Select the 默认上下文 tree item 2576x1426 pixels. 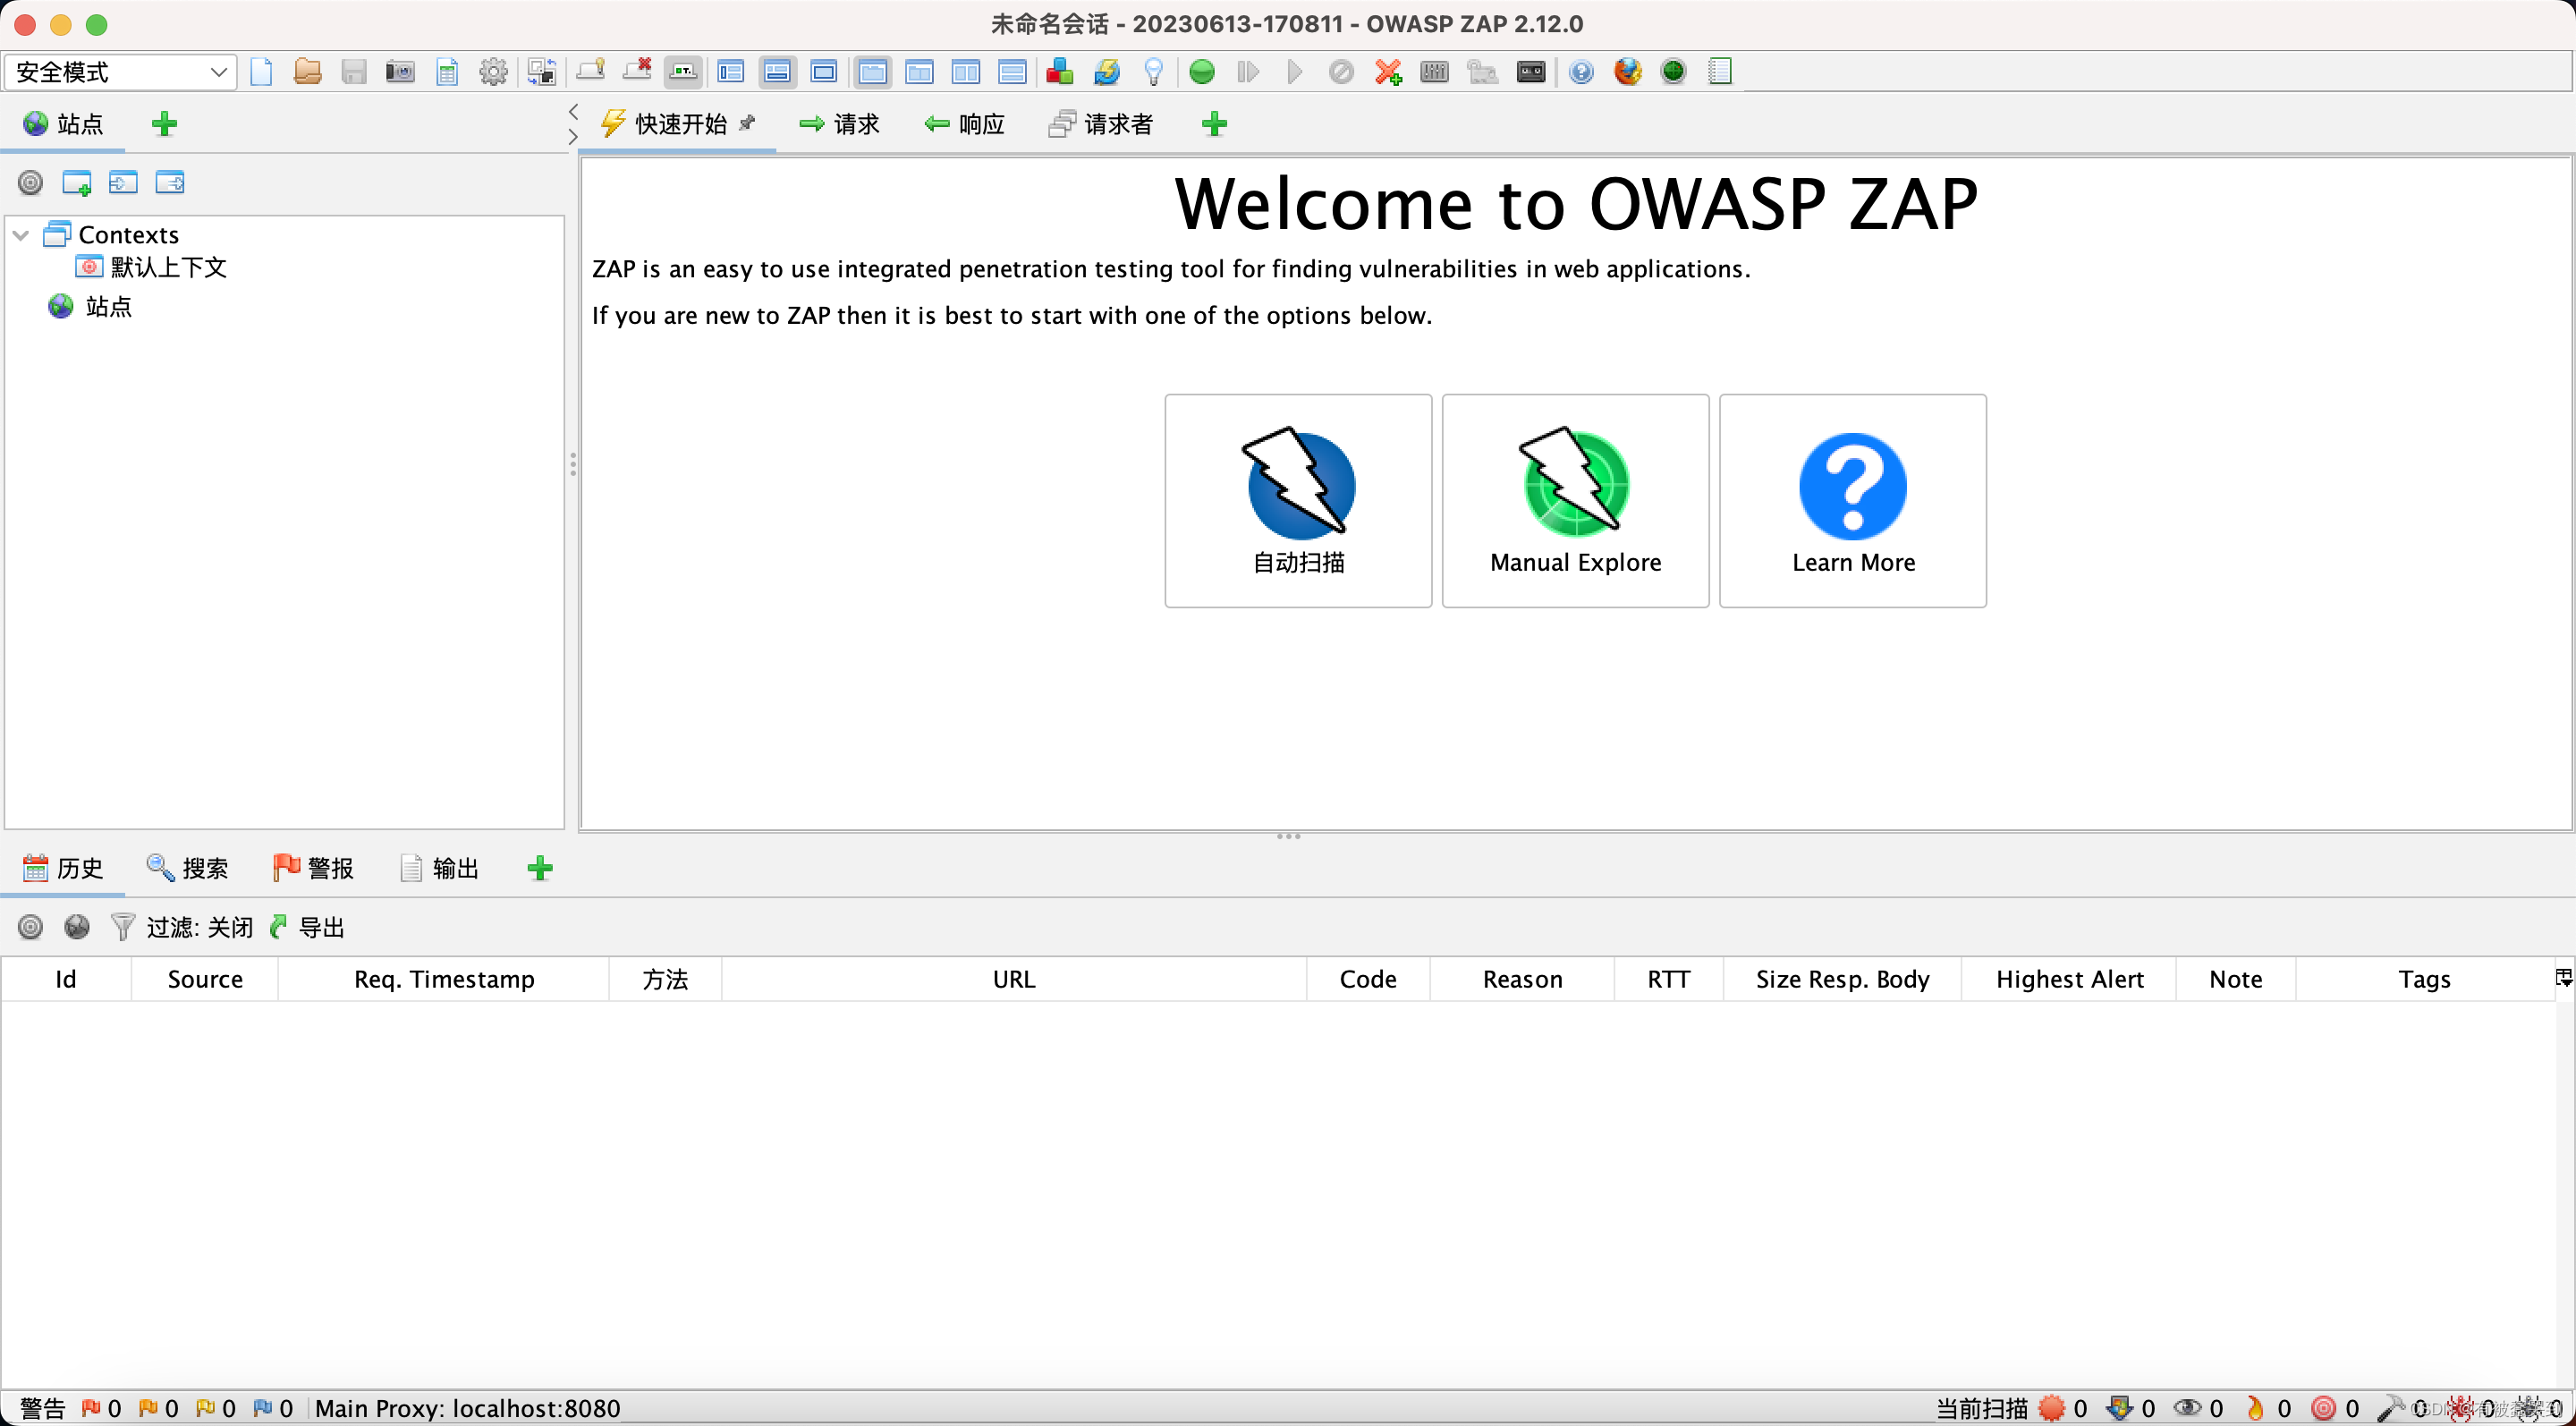[x=168, y=267]
